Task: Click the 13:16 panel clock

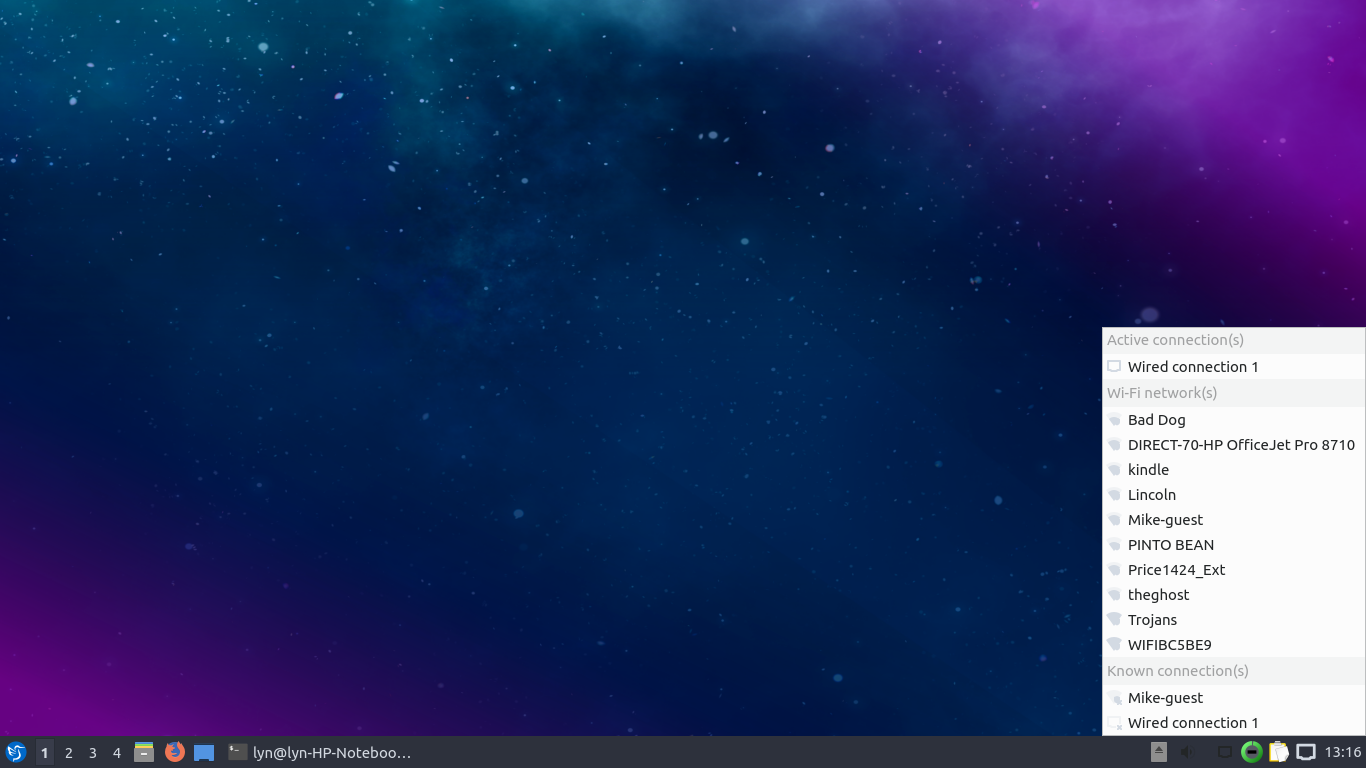Action: tap(1343, 752)
